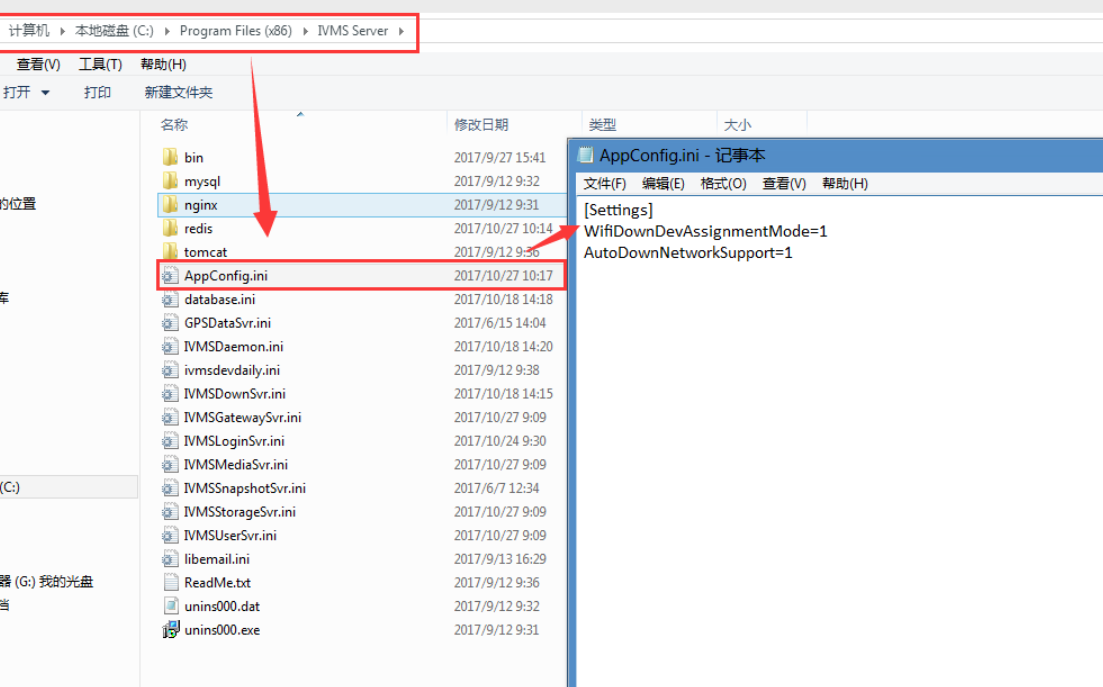Select the ivmsdevdaily.ini file name

(x=232, y=370)
